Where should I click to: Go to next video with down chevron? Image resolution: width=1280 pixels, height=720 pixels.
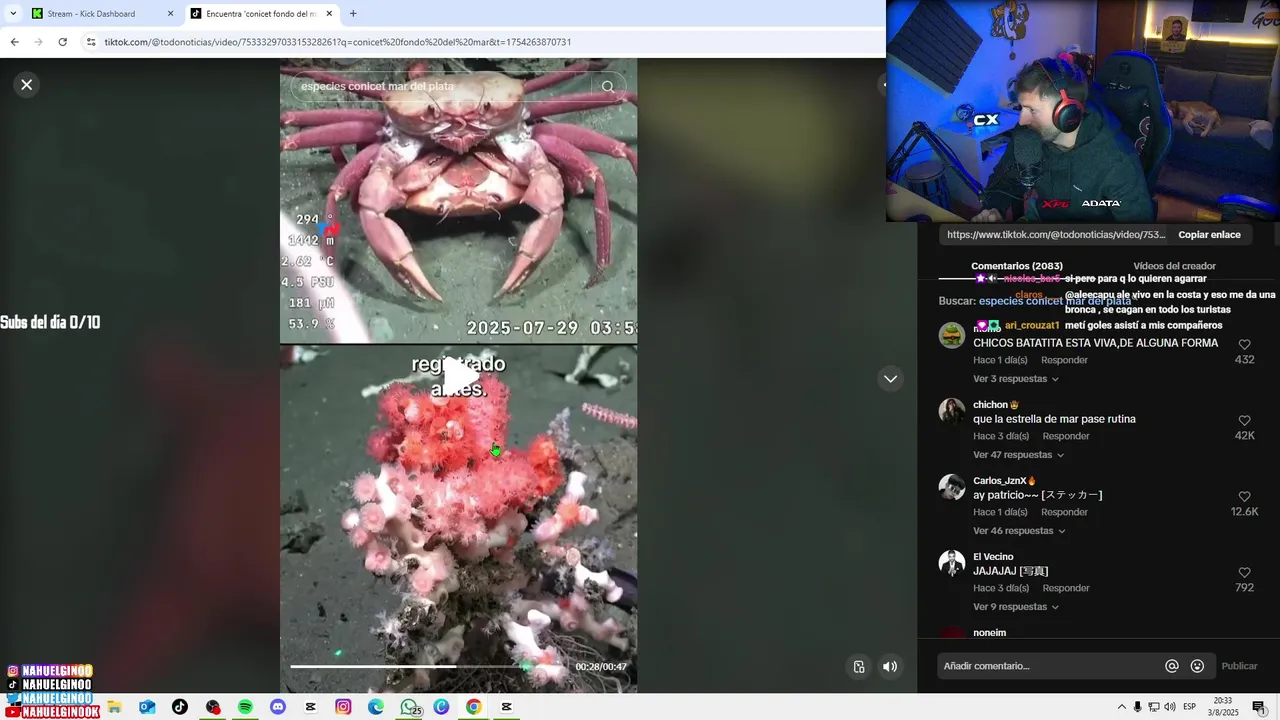tap(890, 379)
